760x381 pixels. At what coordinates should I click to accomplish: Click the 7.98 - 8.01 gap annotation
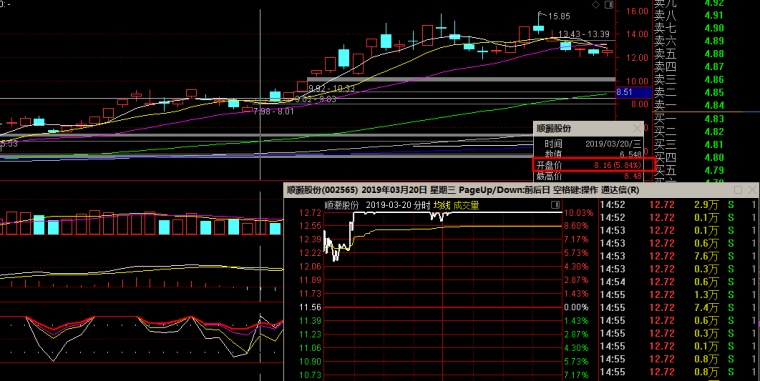pos(274,111)
